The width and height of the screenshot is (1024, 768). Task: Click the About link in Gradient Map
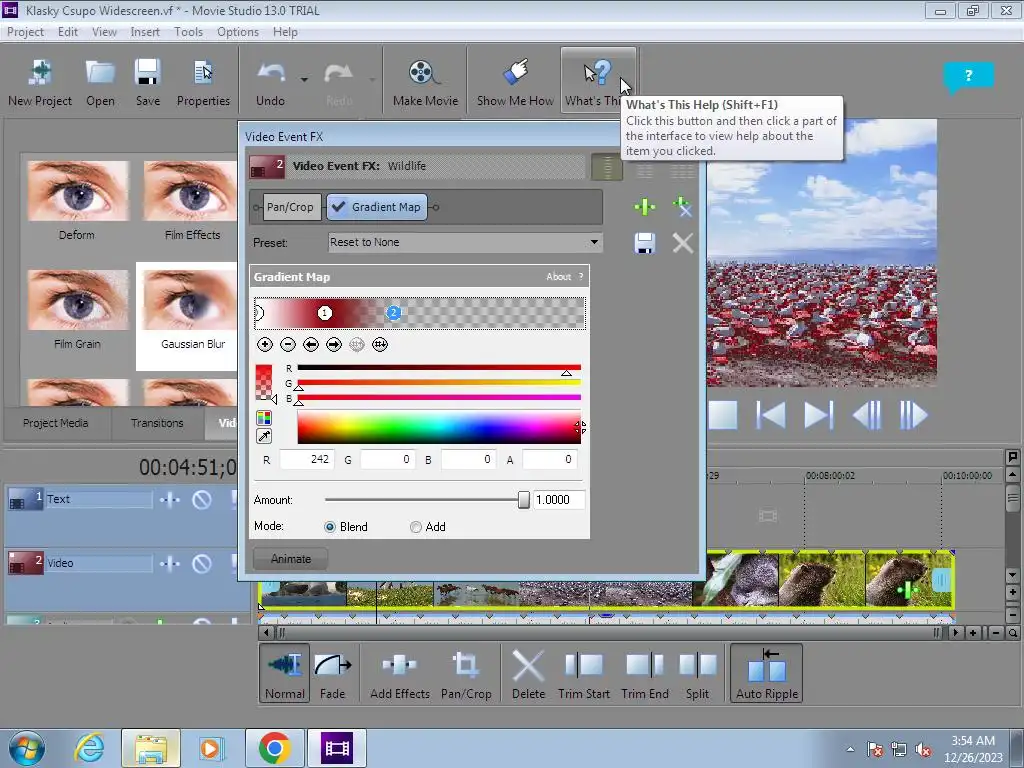558,277
